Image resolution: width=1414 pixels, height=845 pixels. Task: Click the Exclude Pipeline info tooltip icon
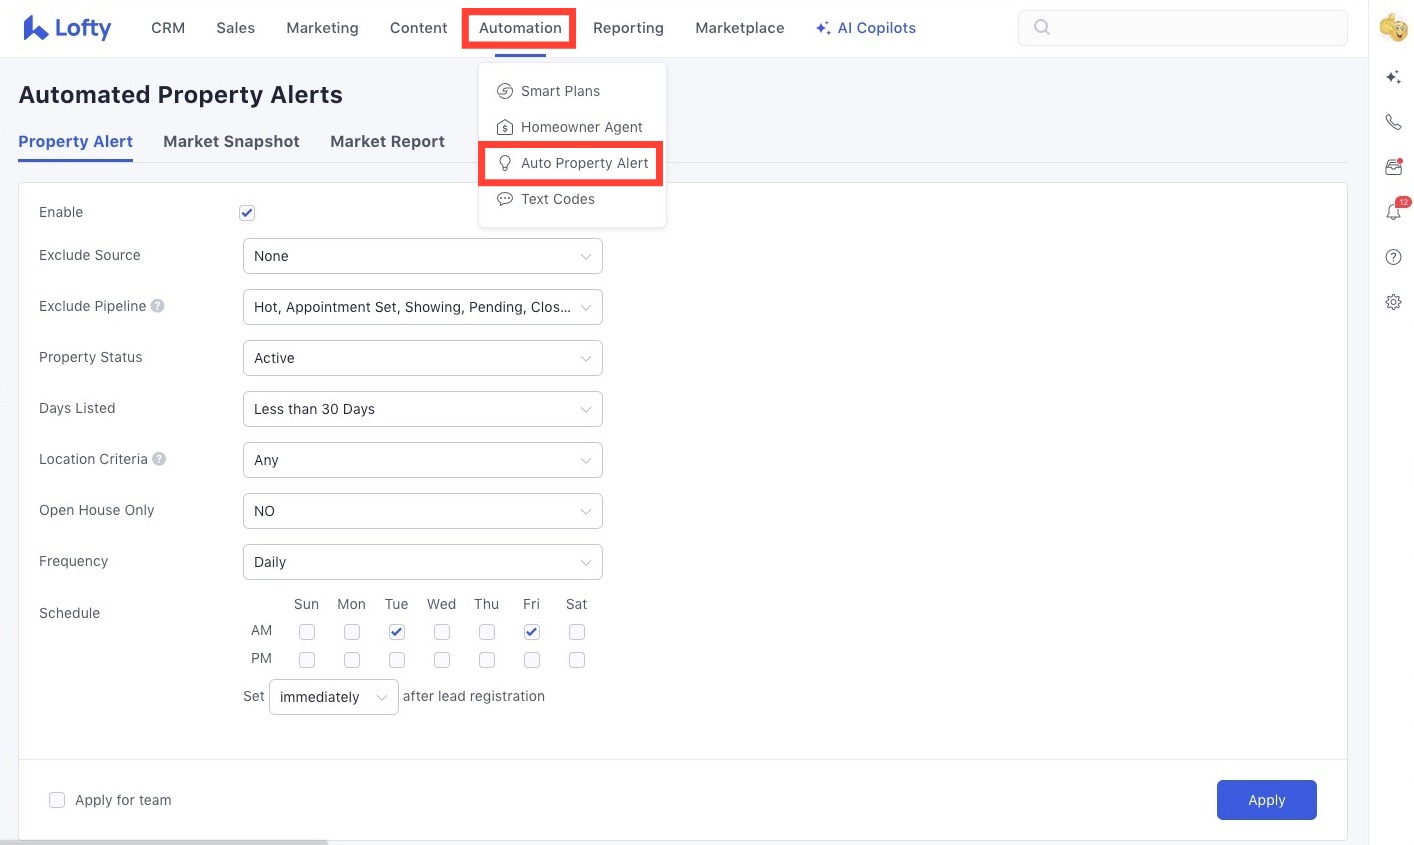158,306
